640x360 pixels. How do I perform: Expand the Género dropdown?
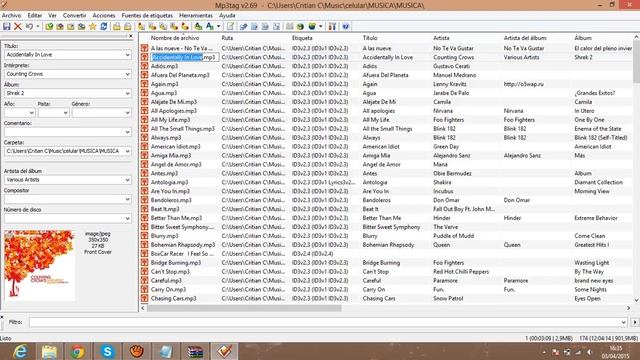click(127, 113)
